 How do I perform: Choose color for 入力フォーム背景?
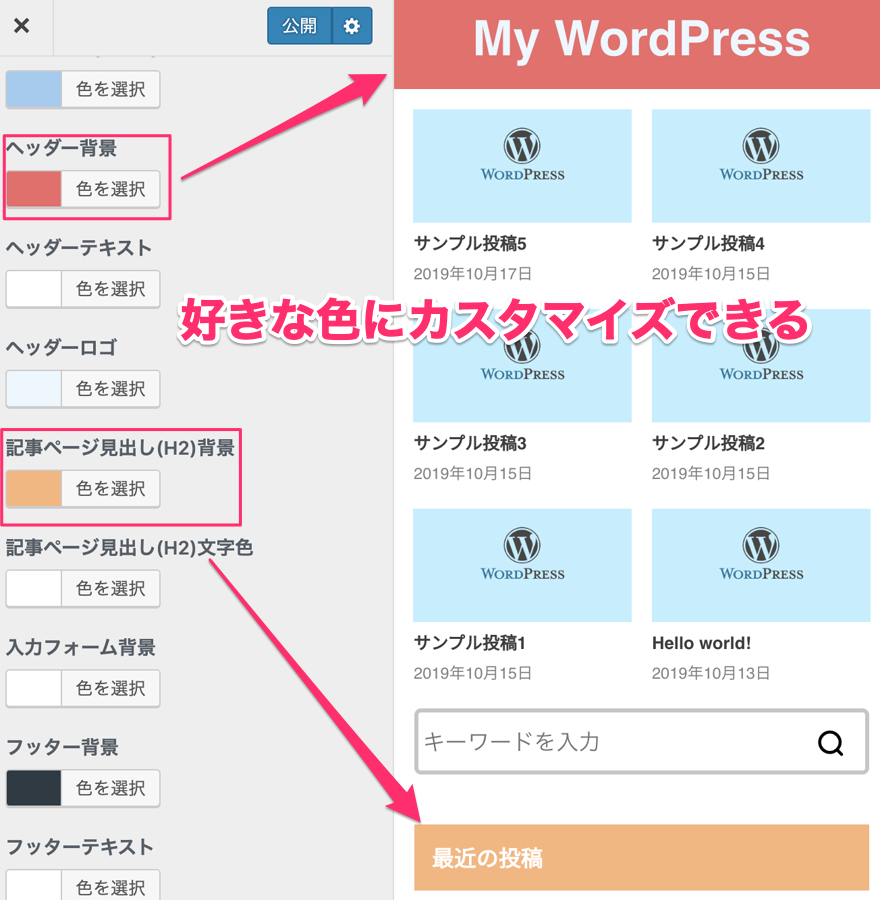(110, 688)
